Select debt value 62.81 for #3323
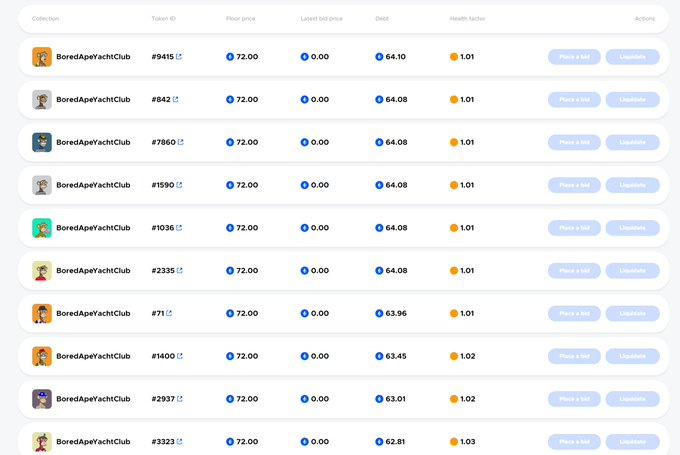The height and width of the screenshot is (455, 680). pyautogui.click(x=395, y=442)
